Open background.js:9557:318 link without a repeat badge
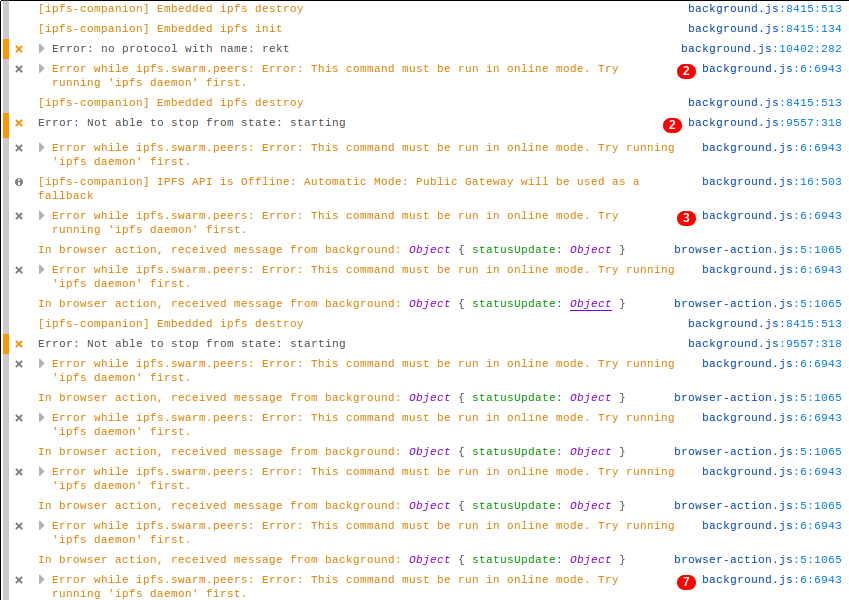The width and height of the screenshot is (849, 600). click(765, 343)
